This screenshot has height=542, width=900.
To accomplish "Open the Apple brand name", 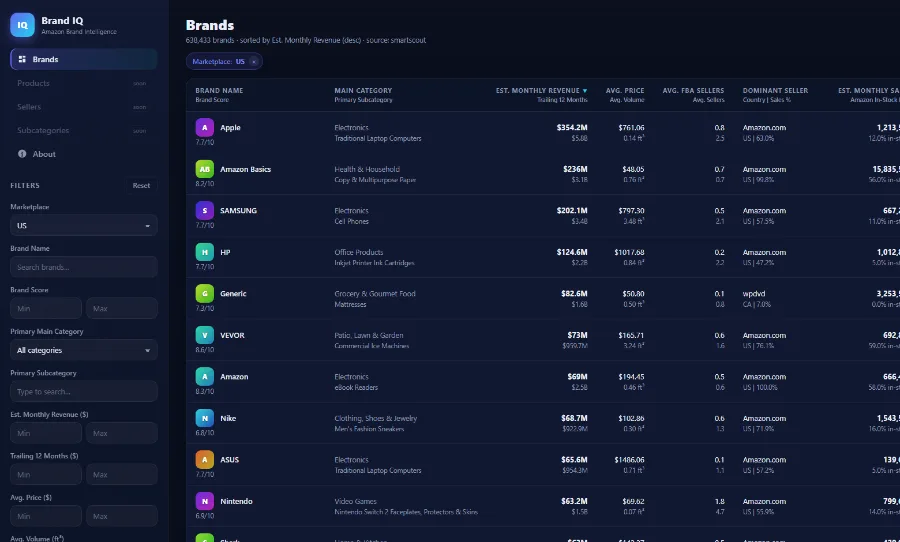I will [230, 127].
